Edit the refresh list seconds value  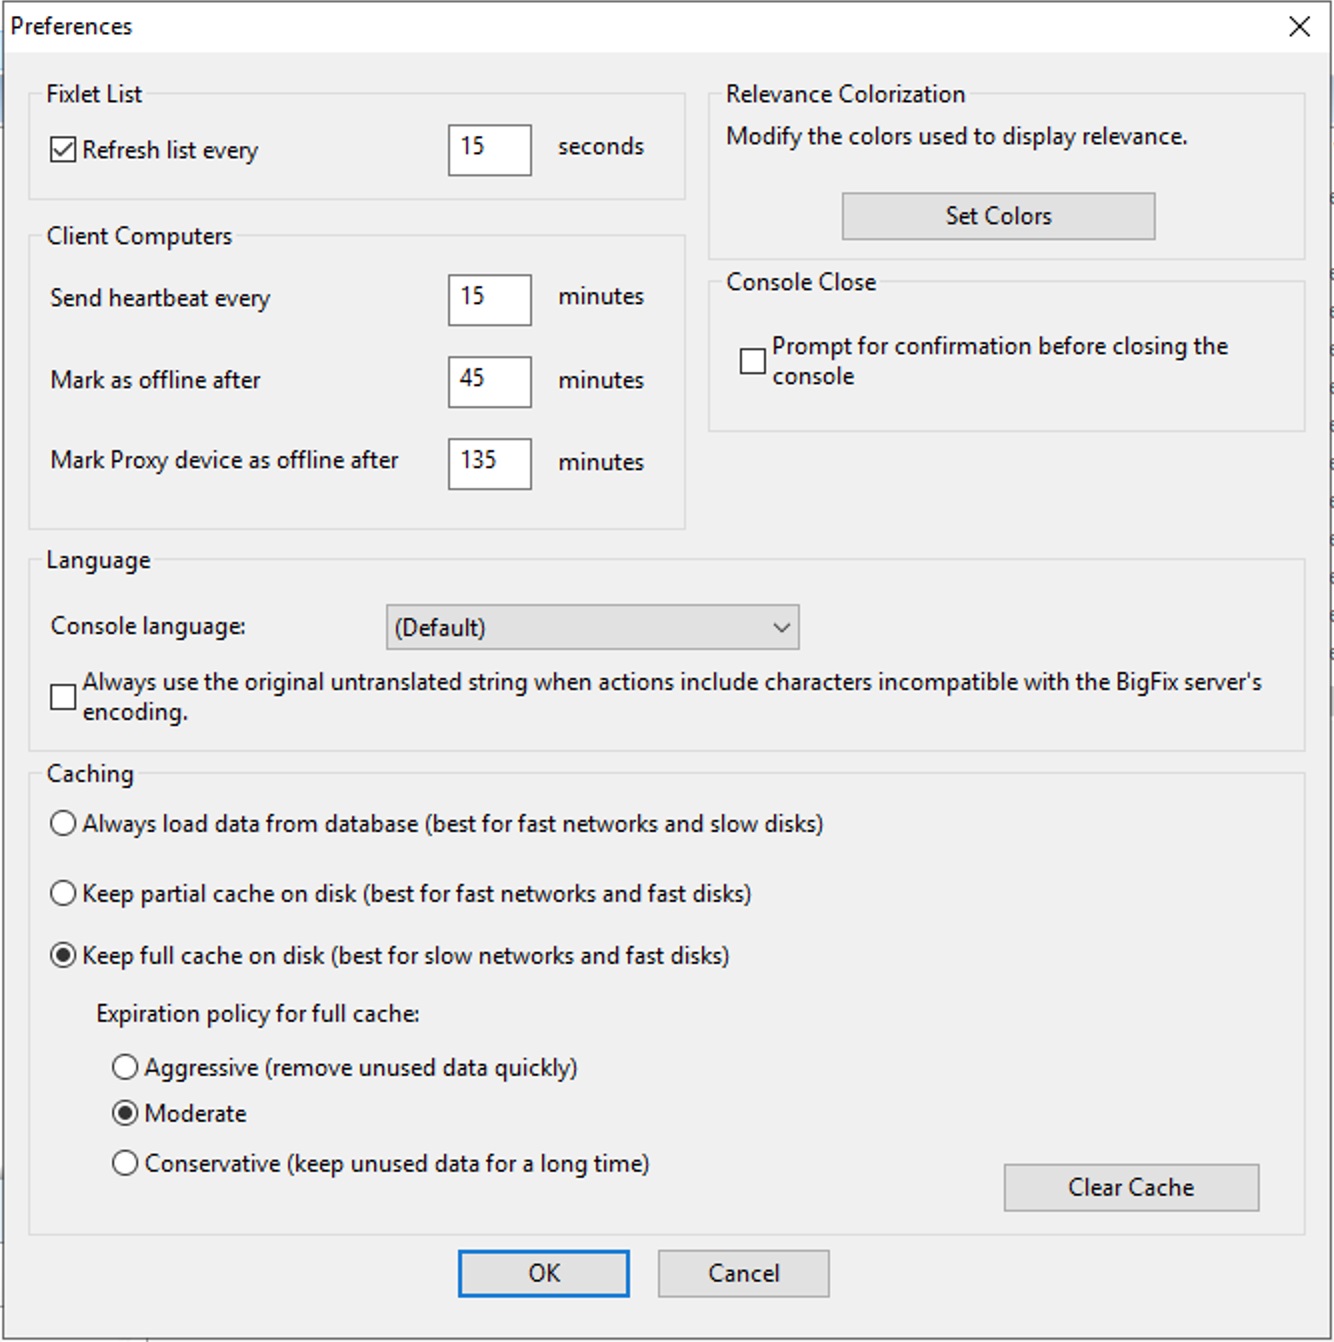489,149
